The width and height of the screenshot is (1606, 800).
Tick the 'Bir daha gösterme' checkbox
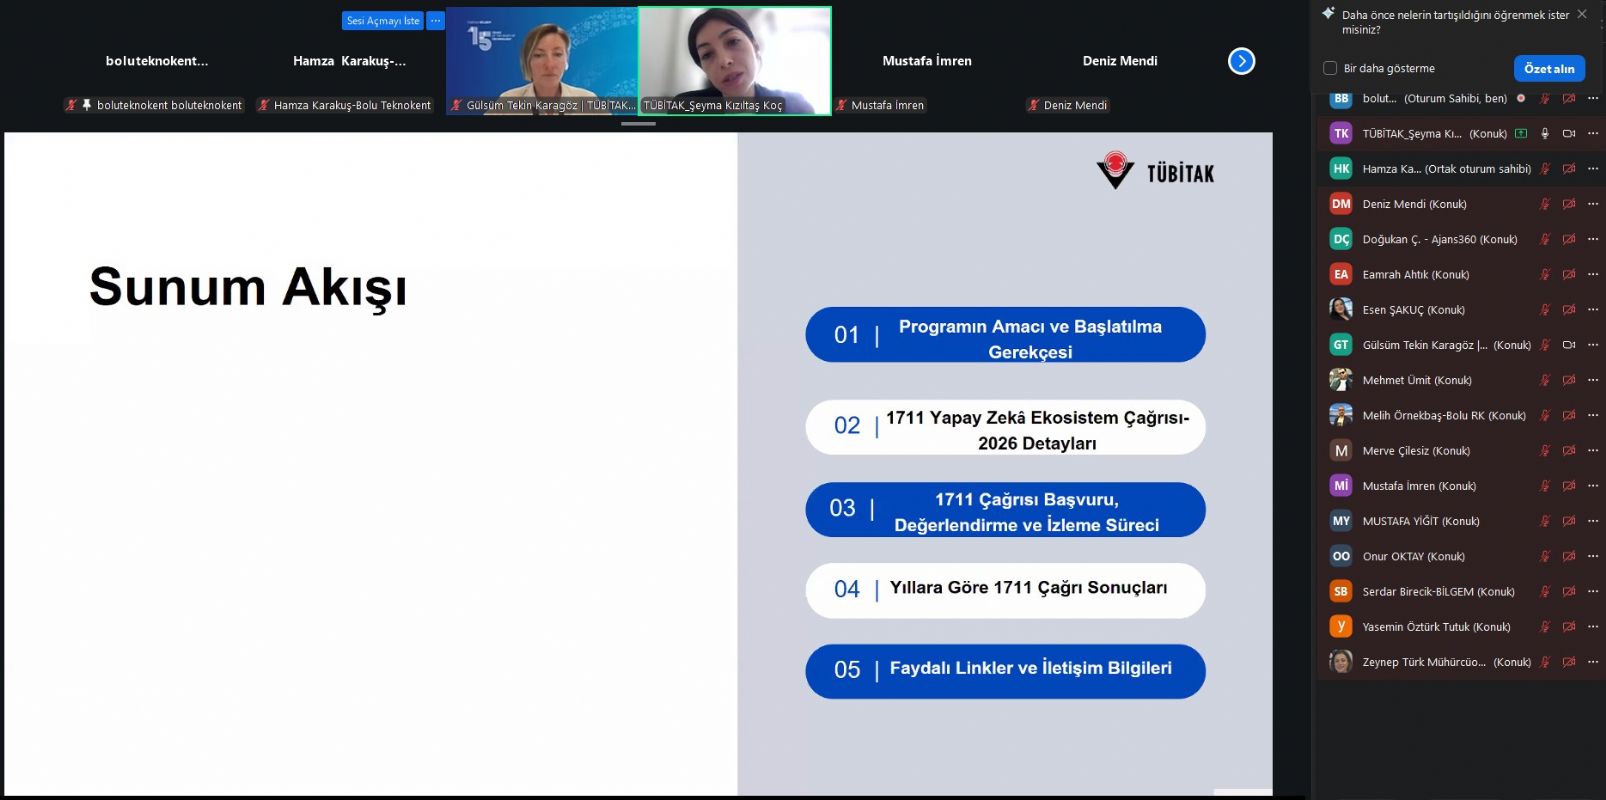(1330, 68)
